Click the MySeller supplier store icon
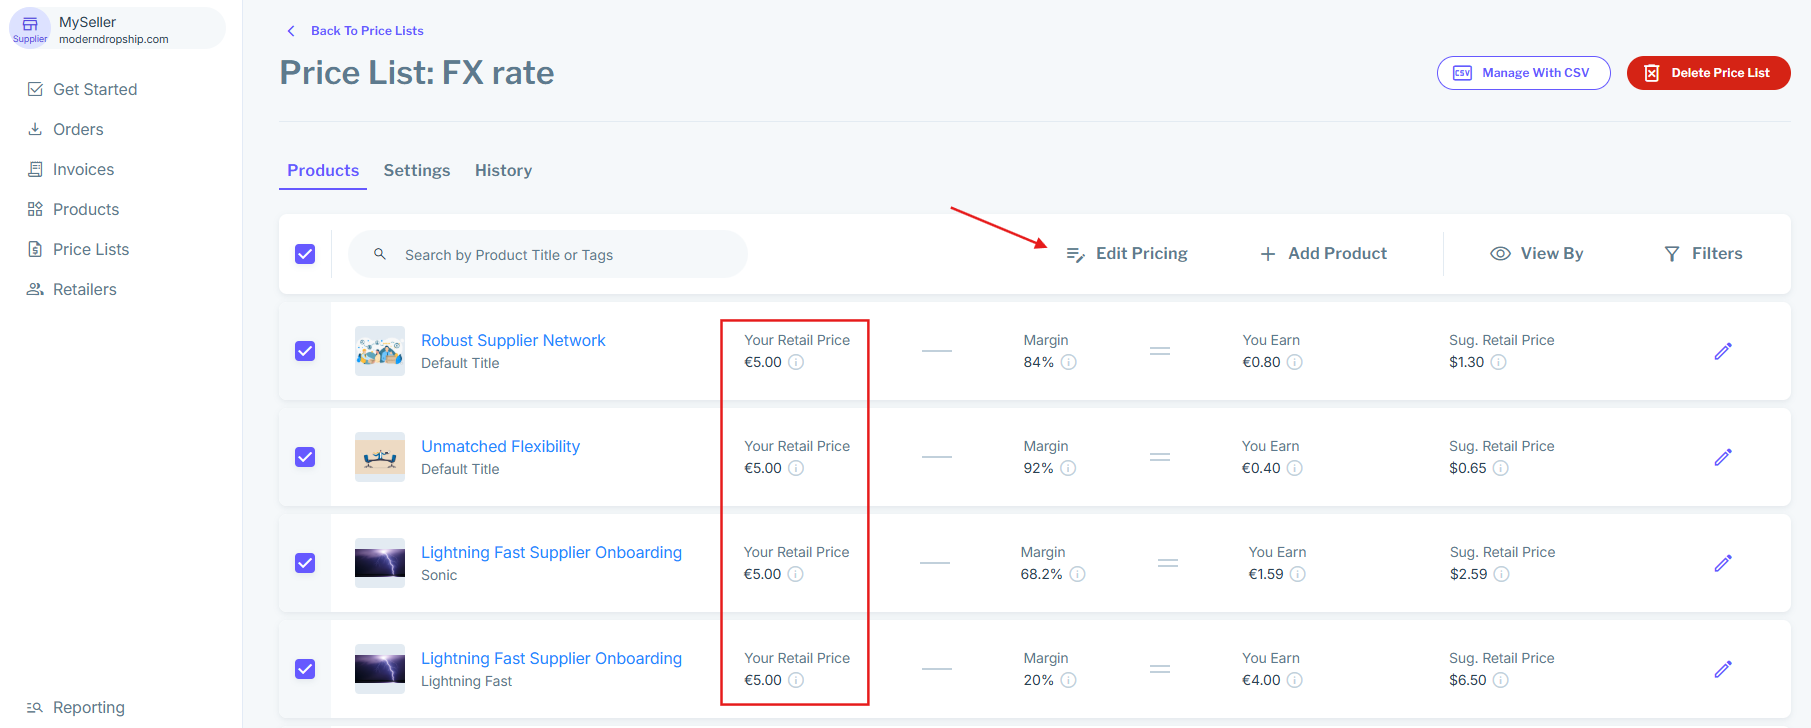The height and width of the screenshot is (728, 1811). tap(30, 25)
